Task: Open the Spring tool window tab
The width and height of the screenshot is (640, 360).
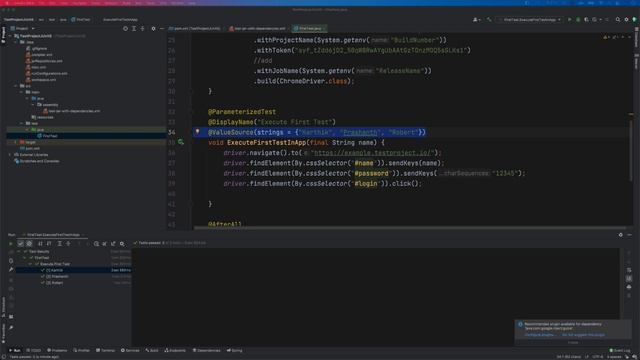Action: [235, 350]
